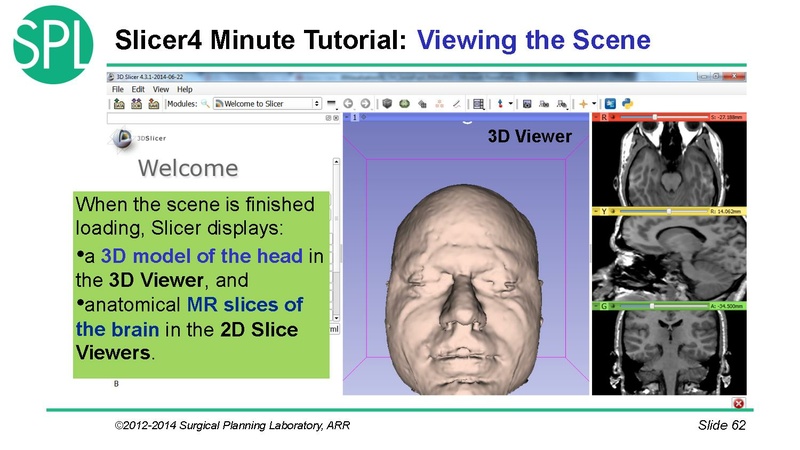Click the module panel vertical scrollbar up arrow
Viewport: 800px width, 450px height.
point(336,162)
